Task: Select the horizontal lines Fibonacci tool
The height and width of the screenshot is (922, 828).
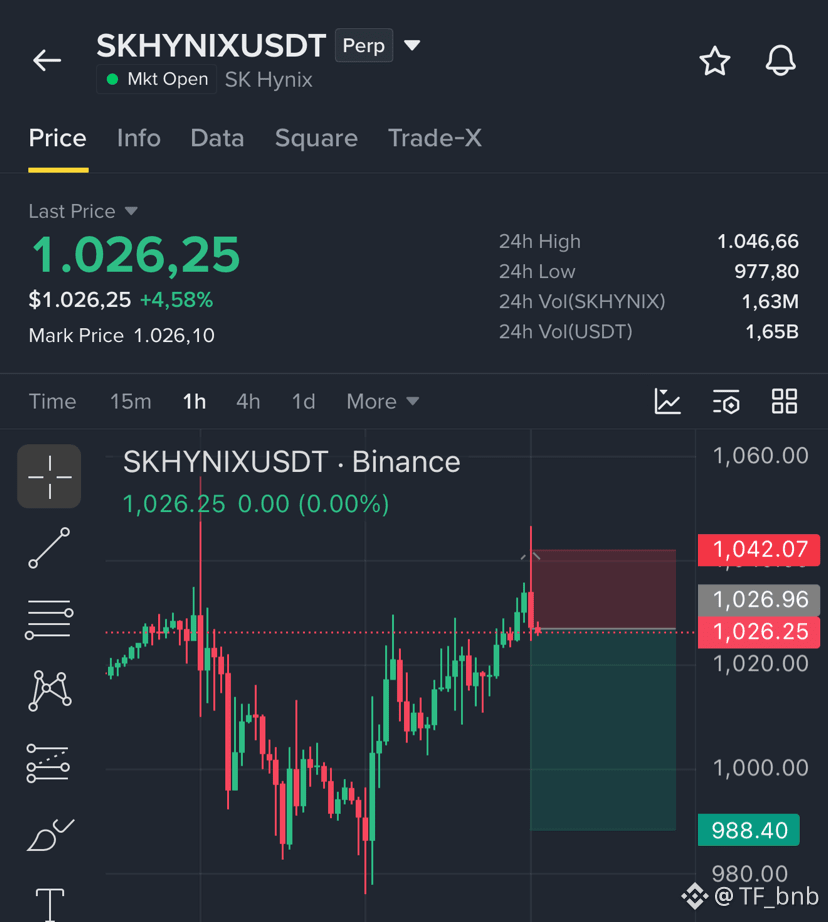Action: coord(49,619)
